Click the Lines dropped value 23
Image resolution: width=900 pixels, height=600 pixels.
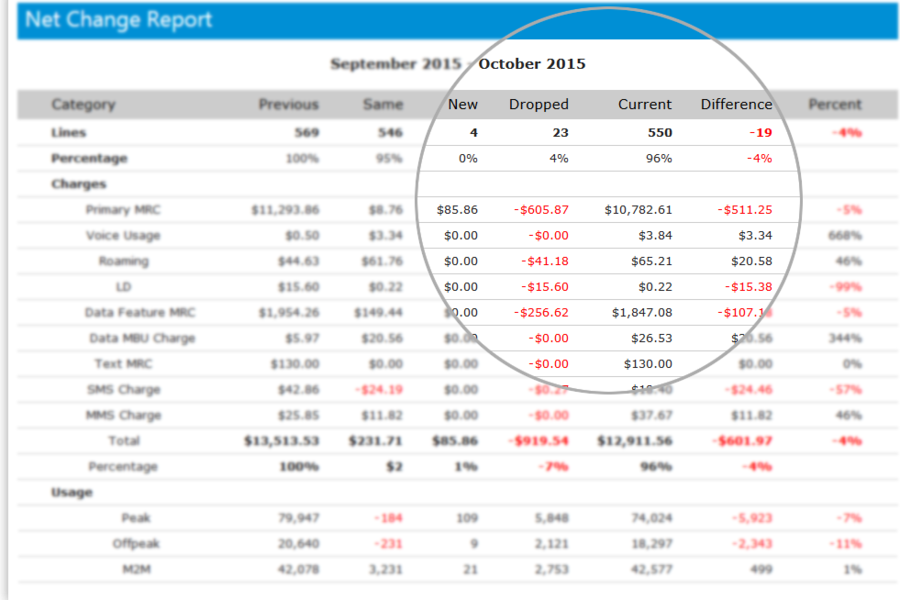[x=560, y=133]
